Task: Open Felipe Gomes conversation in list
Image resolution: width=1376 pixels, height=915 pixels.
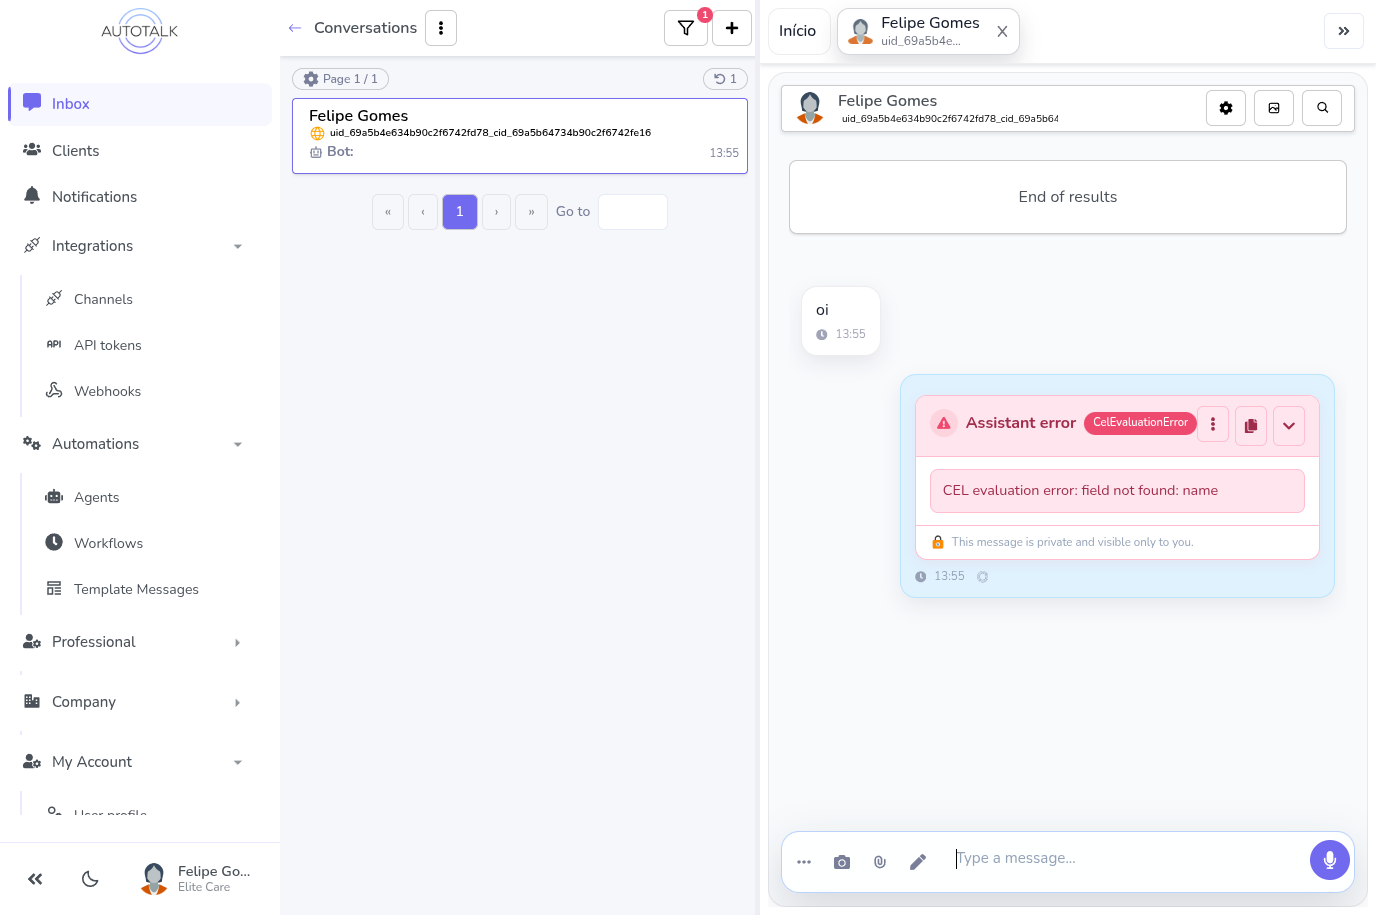Action: pyautogui.click(x=519, y=135)
